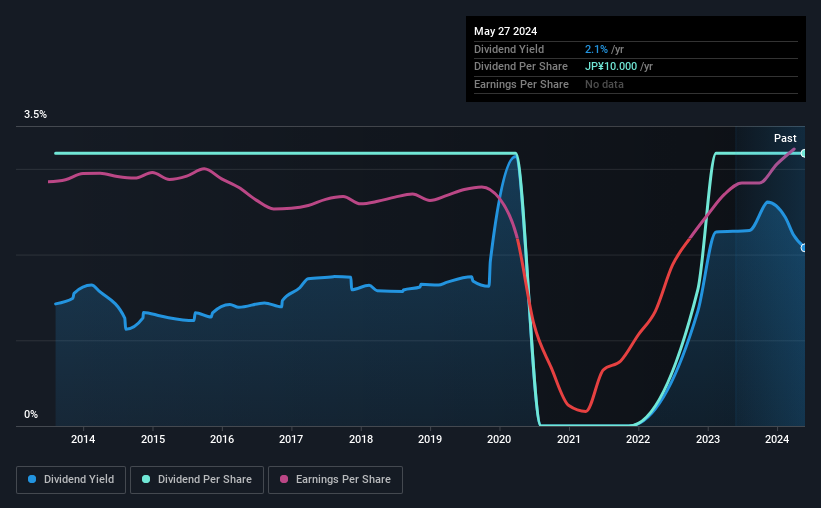Screen dimensions: 821x508
Task: Click the Past label in the chart
Action: [785, 138]
